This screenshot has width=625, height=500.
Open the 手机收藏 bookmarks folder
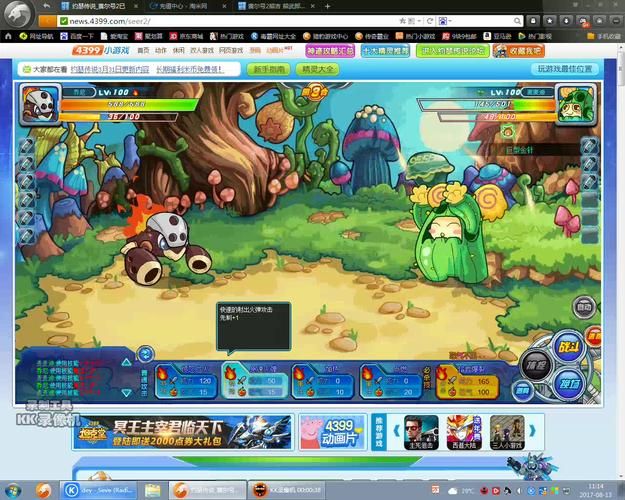coord(604,36)
